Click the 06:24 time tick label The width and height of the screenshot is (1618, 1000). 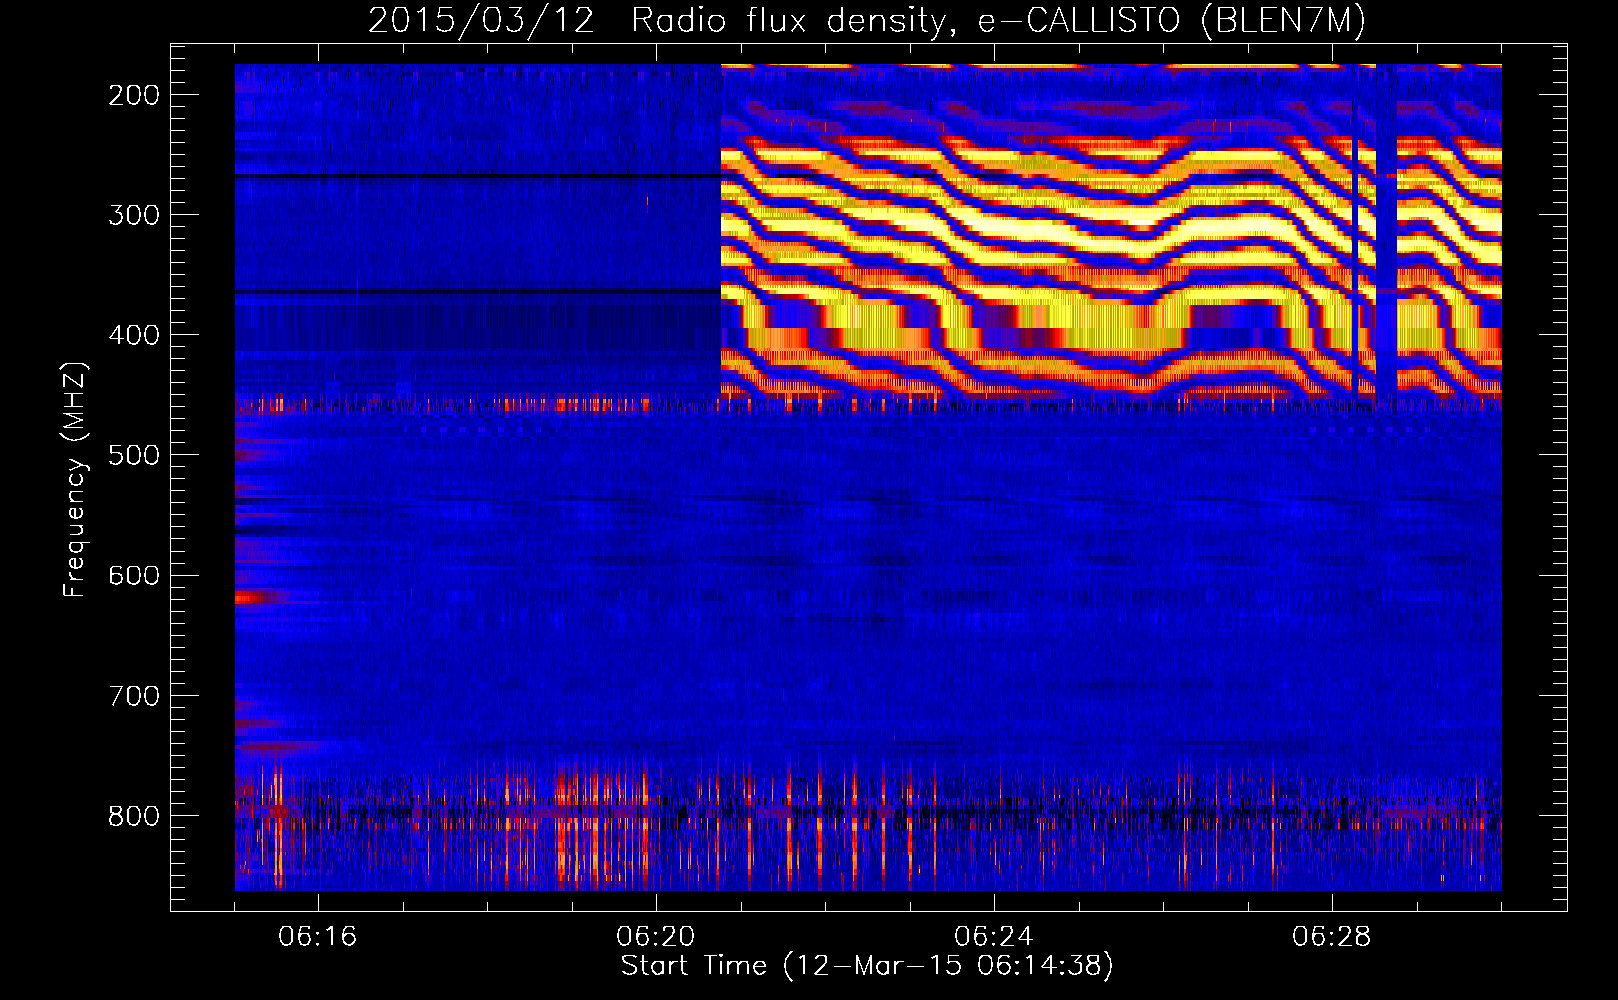tap(994, 937)
